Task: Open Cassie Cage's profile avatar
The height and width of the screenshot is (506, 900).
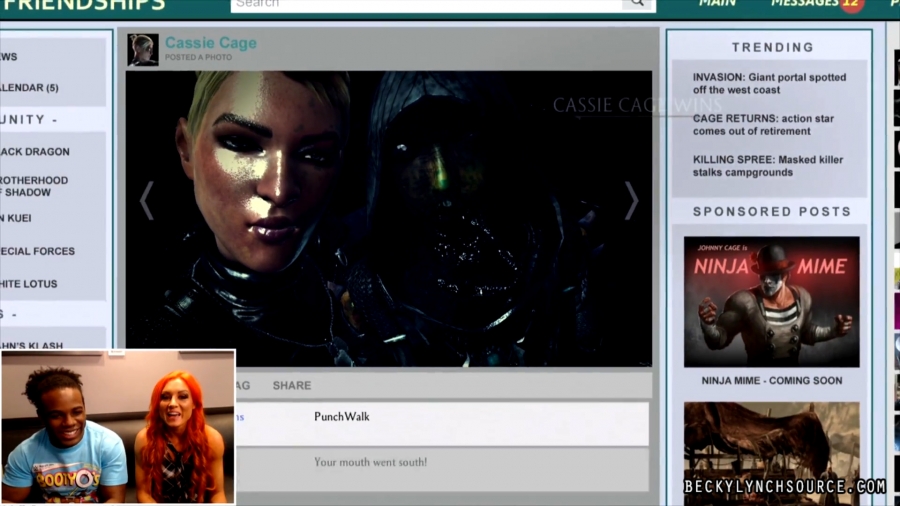Action: (x=143, y=50)
